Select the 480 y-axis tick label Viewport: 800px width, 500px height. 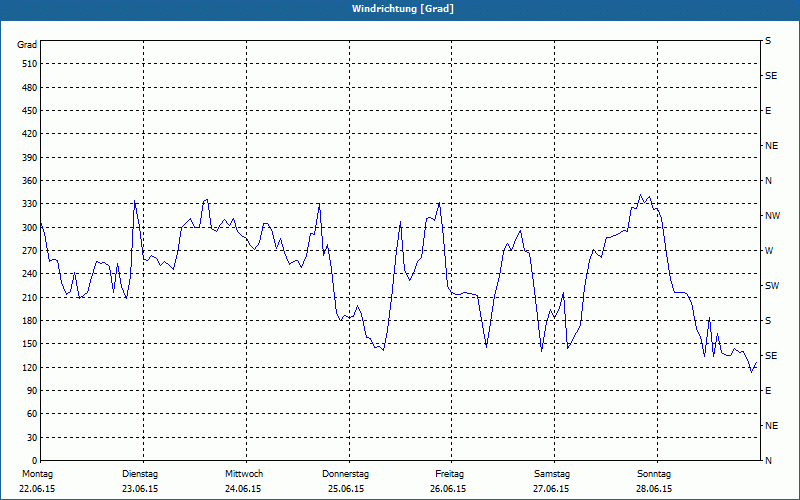[29, 88]
